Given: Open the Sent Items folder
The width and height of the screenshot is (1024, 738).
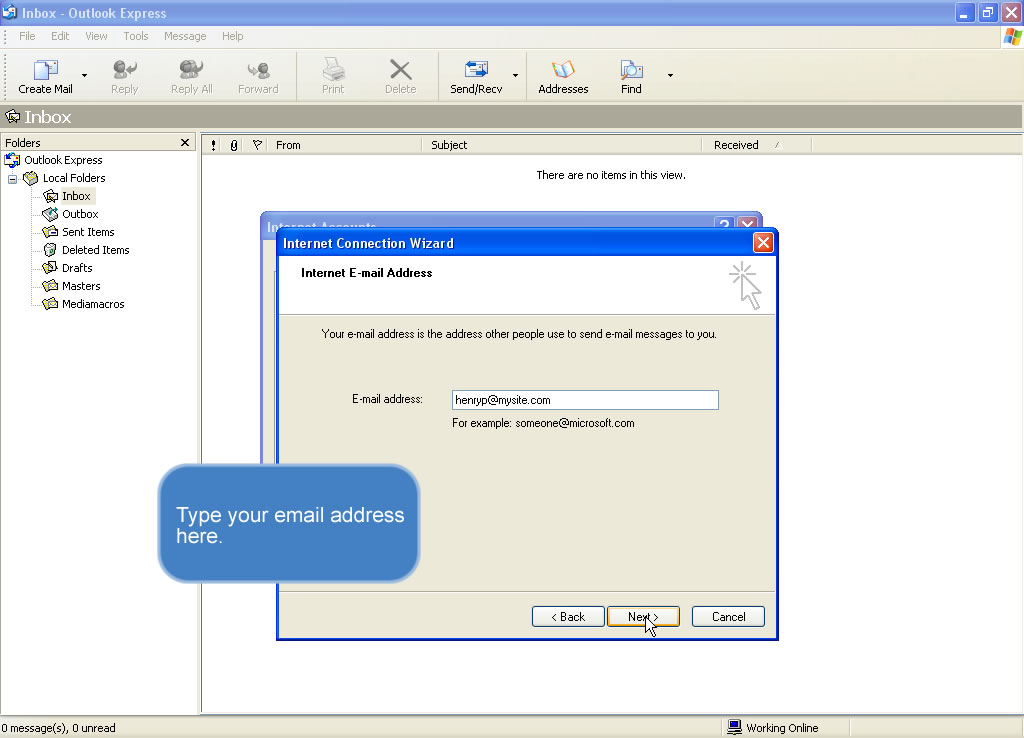Looking at the screenshot, I should (87, 232).
